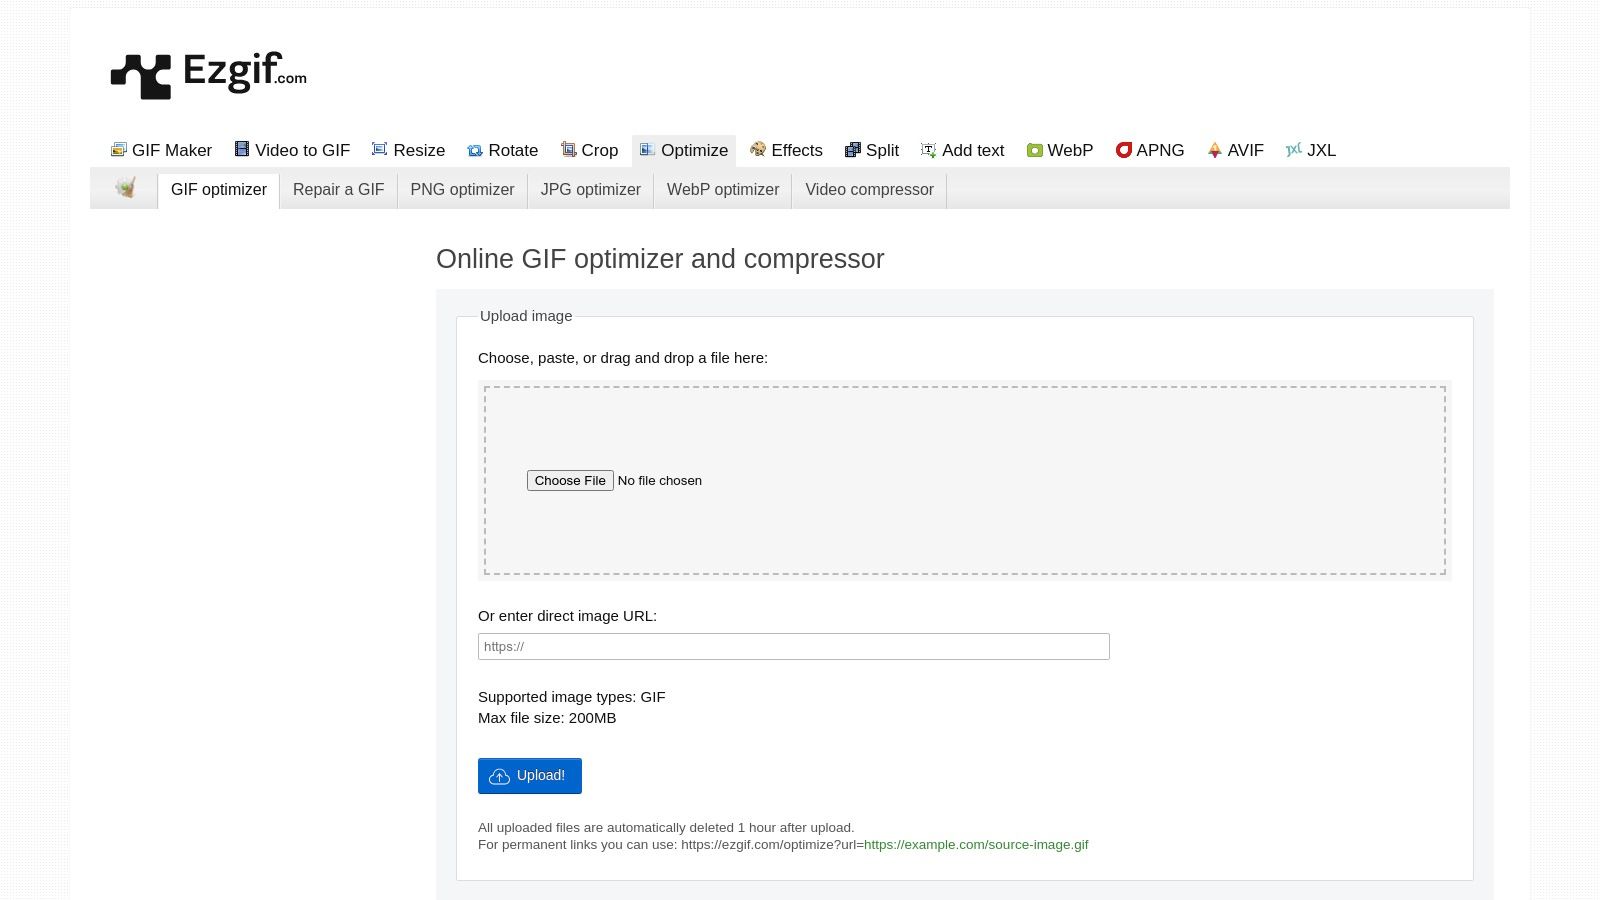Switch to the PNG optimizer tab
The width and height of the screenshot is (1600, 900).
tap(462, 190)
